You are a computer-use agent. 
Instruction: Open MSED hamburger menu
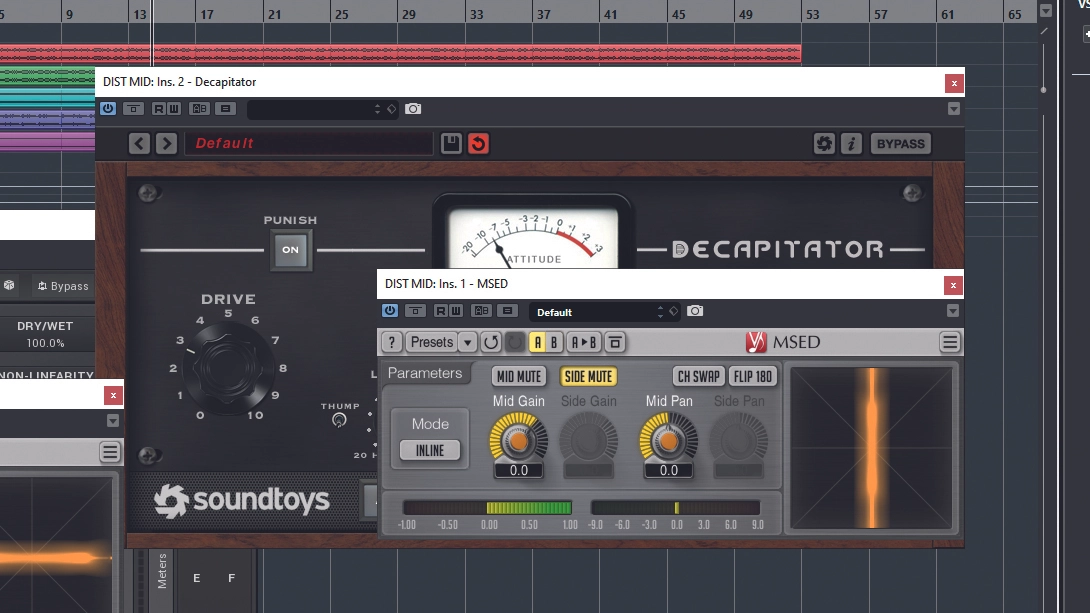950,342
